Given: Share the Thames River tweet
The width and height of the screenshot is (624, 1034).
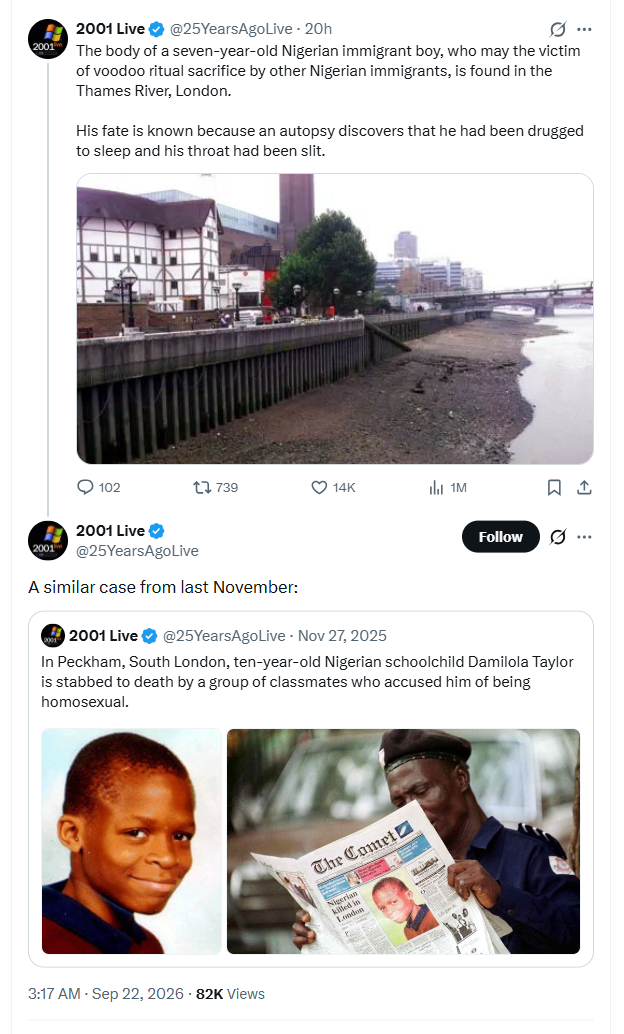Looking at the screenshot, I should point(584,487).
